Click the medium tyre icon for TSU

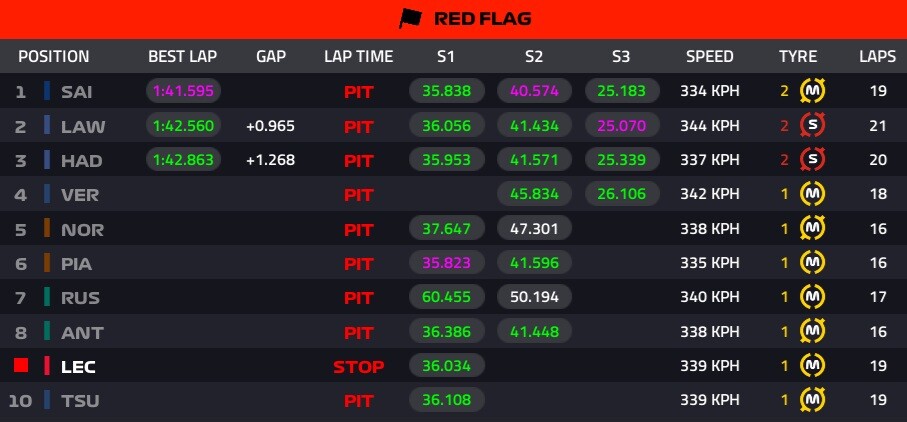814,400
